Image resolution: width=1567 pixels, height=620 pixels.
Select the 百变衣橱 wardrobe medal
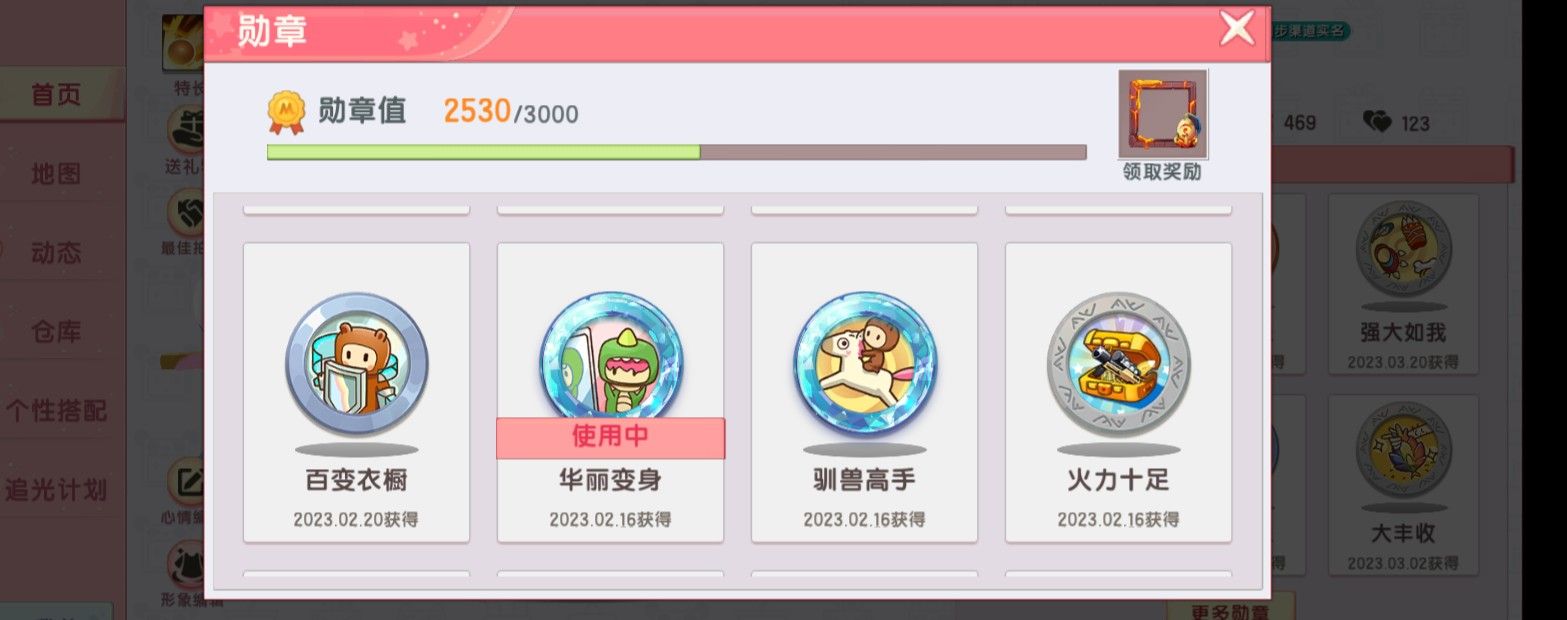(356, 393)
